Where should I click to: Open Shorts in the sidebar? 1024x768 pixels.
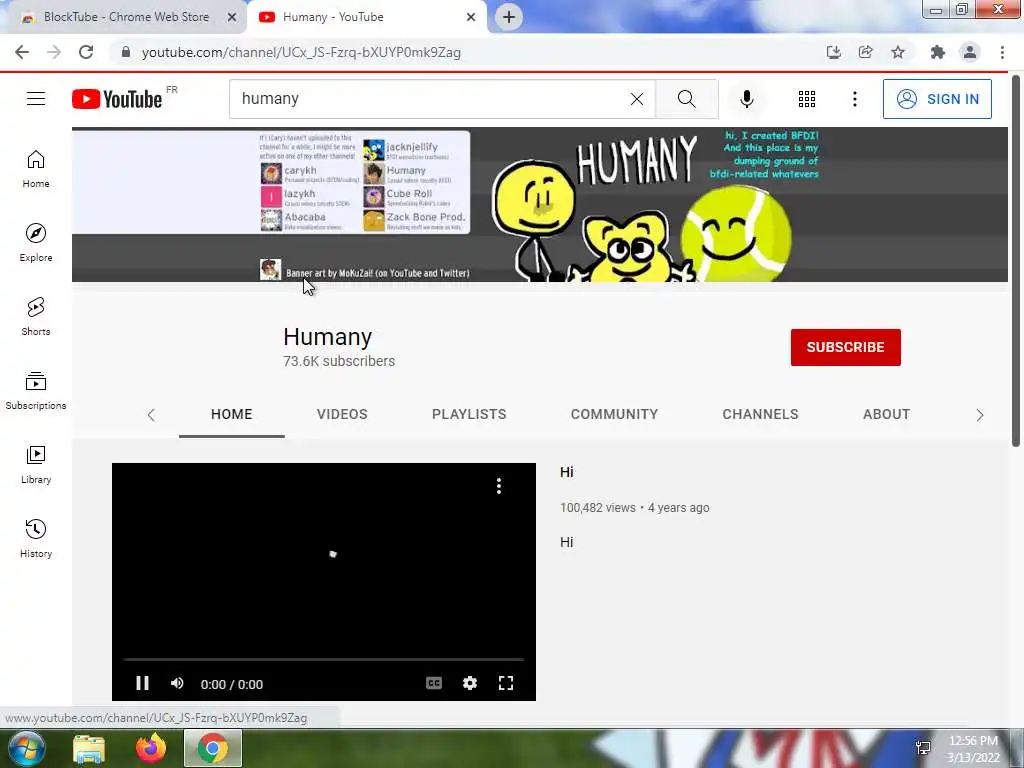point(36,317)
